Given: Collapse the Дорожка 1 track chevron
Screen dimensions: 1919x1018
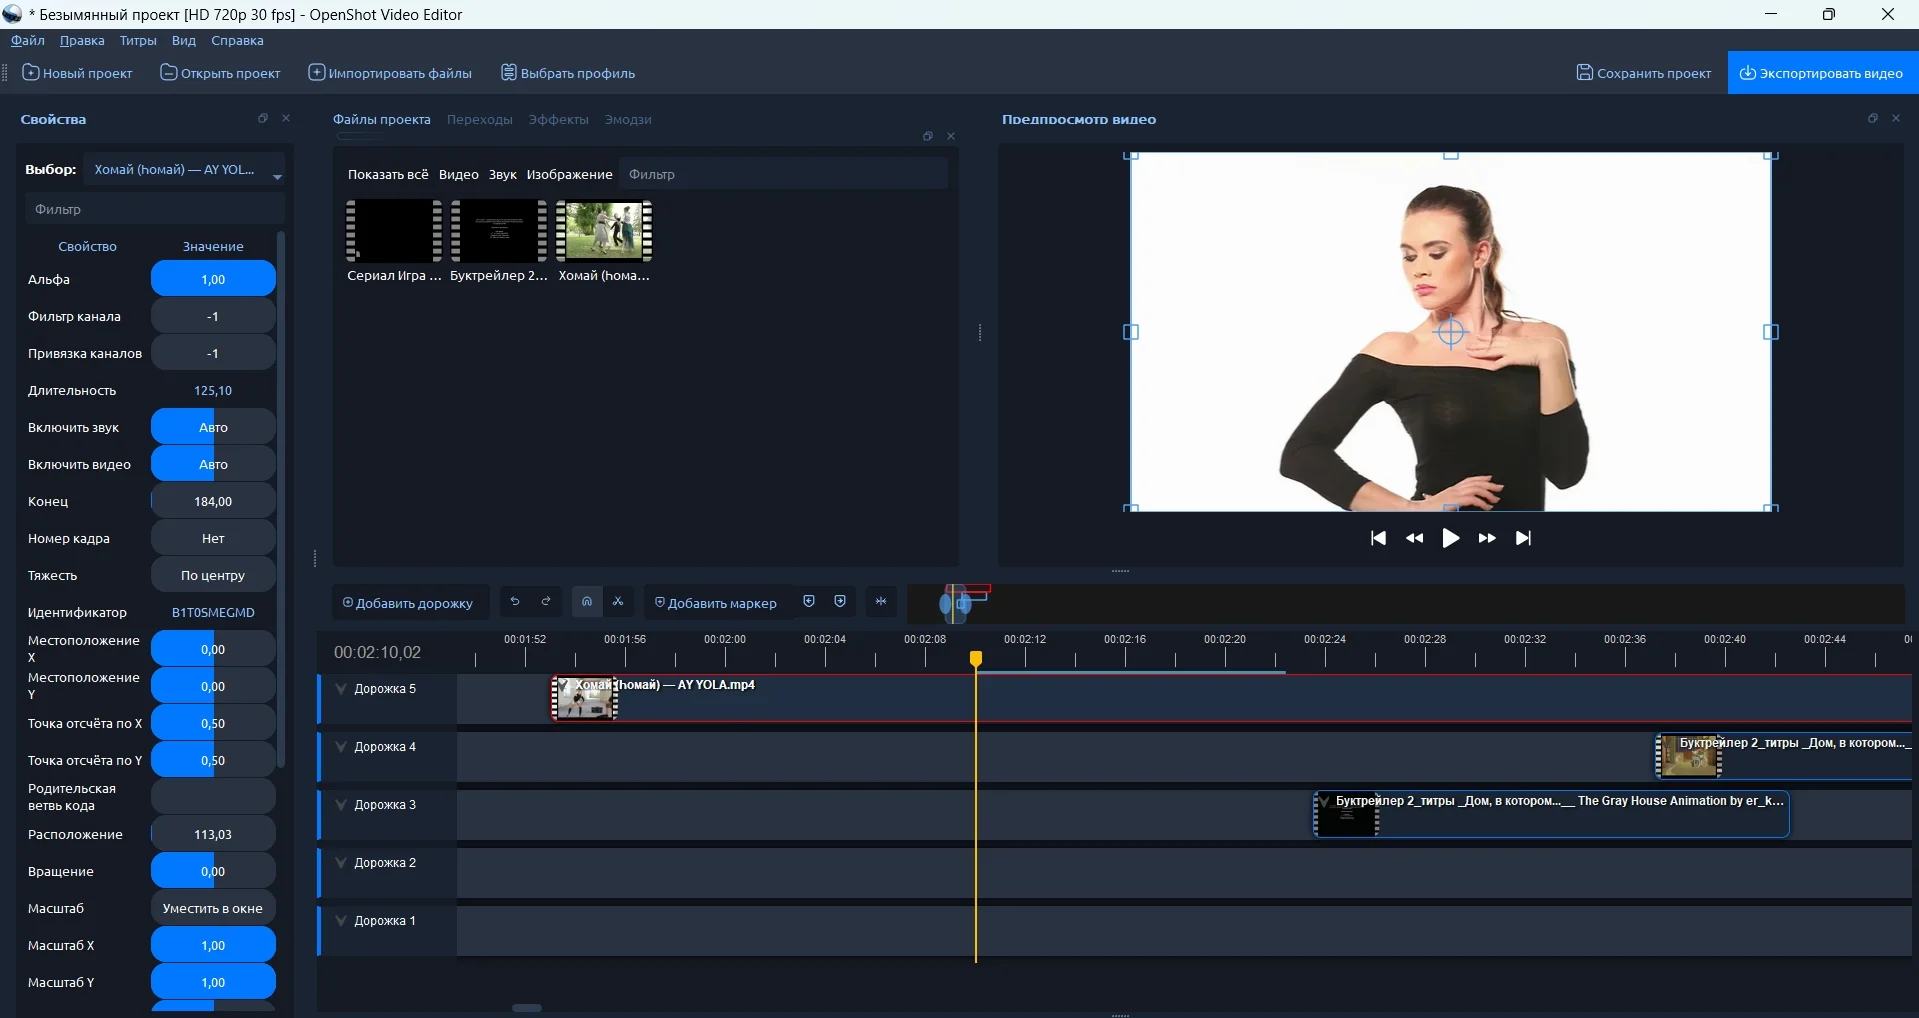Looking at the screenshot, I should [341, 921].
